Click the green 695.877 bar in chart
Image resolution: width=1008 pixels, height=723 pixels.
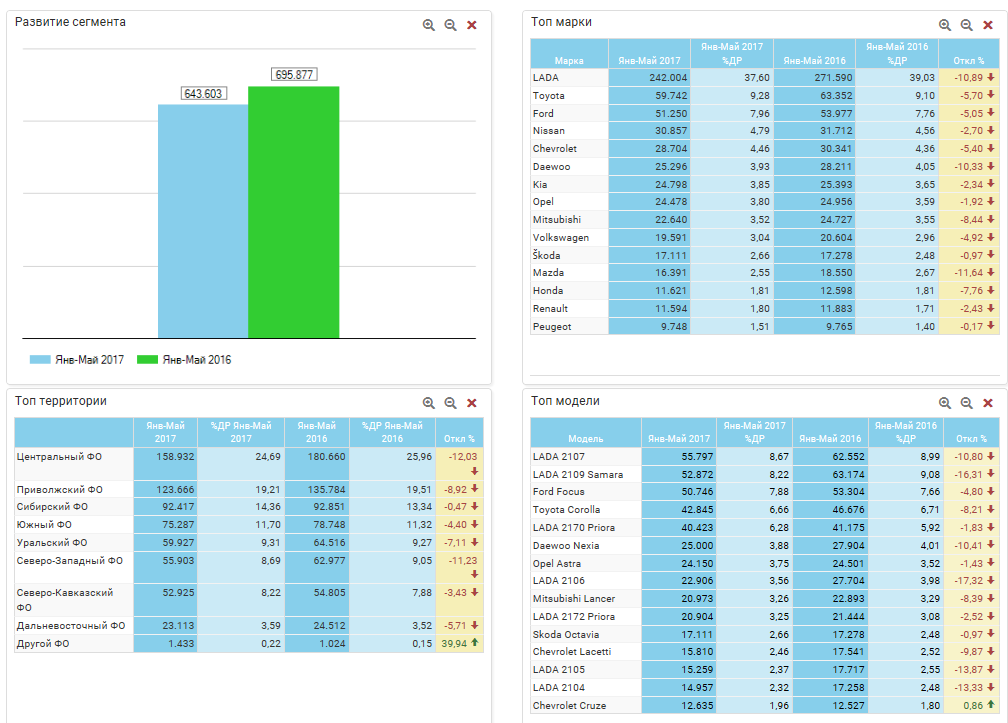point(293,212)
